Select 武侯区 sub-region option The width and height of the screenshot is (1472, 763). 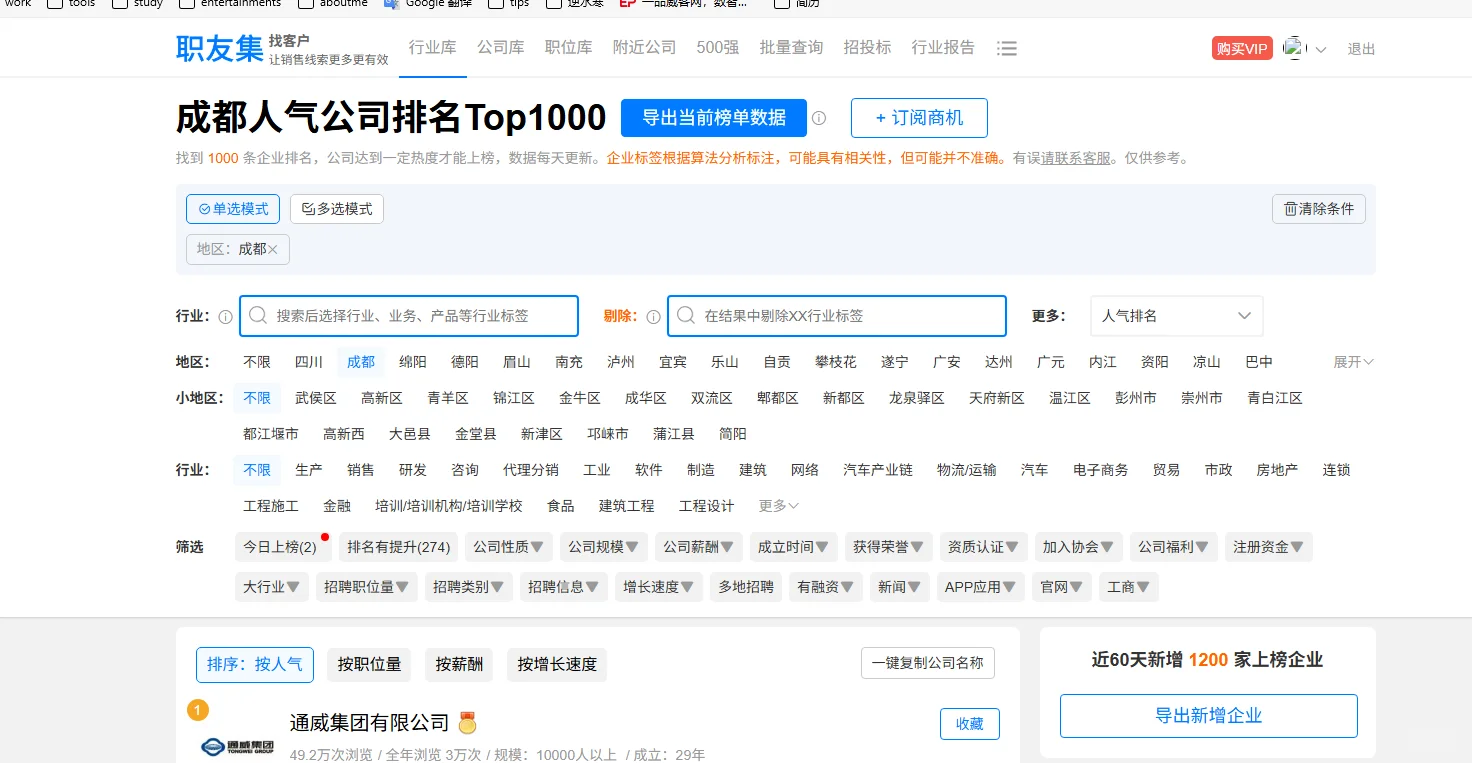click(316, 398)
